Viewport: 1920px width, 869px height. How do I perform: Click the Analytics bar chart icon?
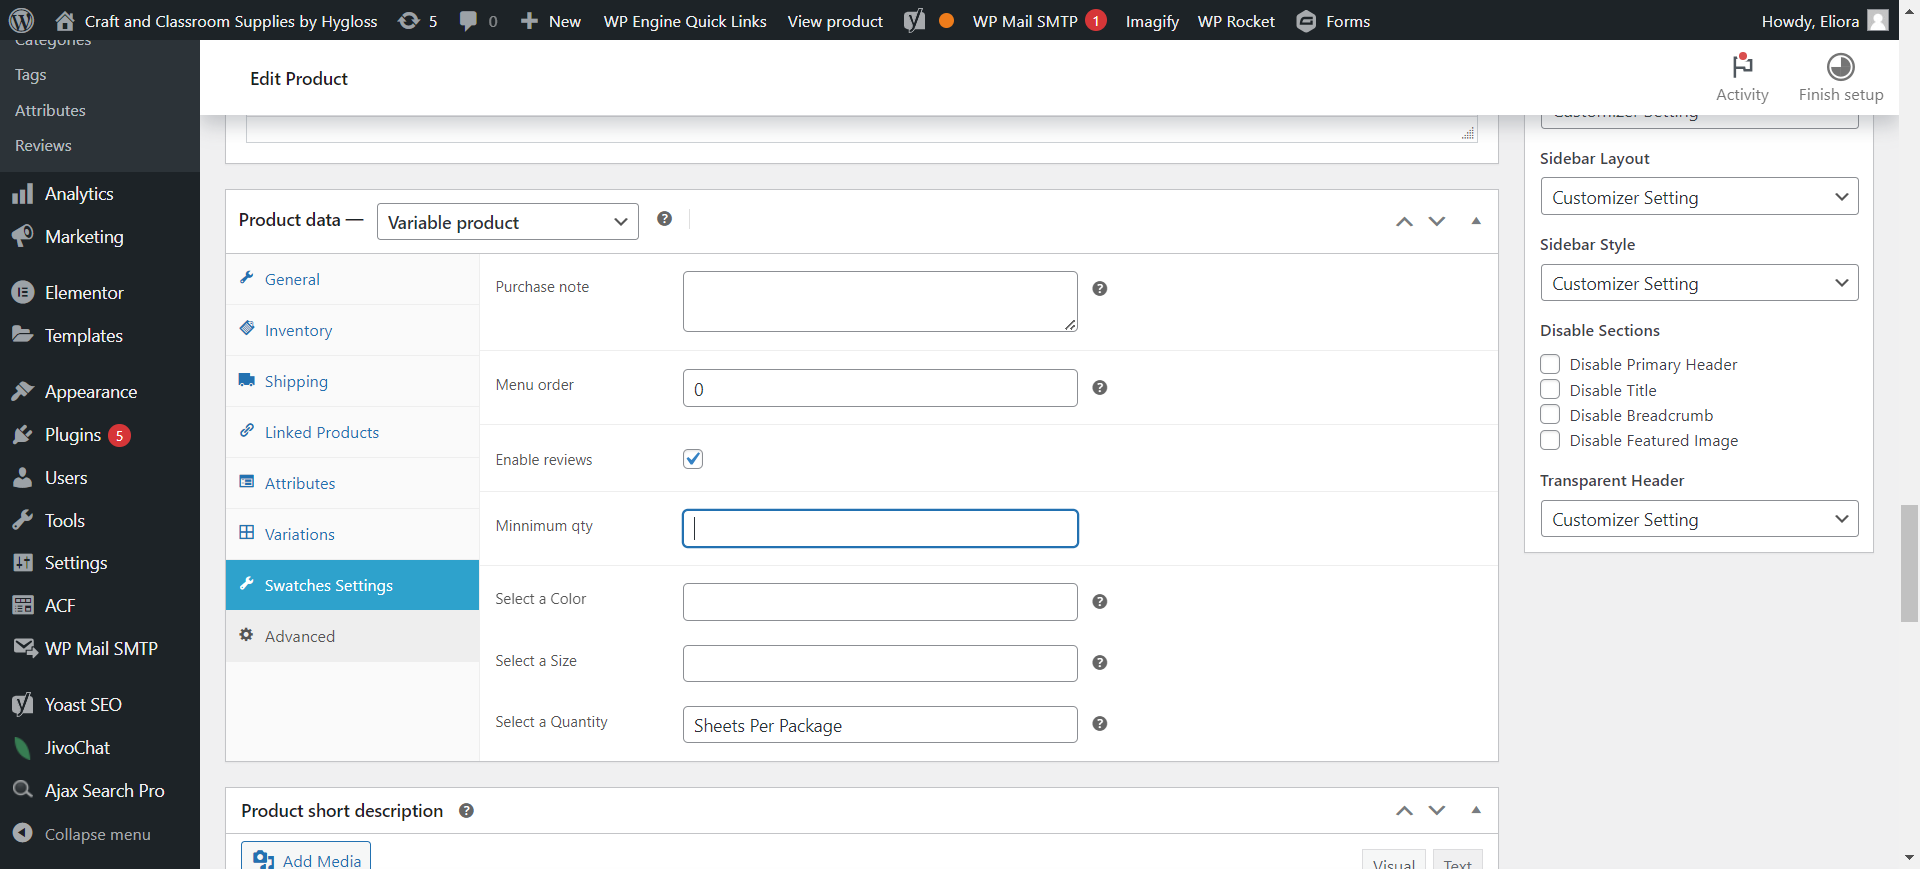[22, 194]
